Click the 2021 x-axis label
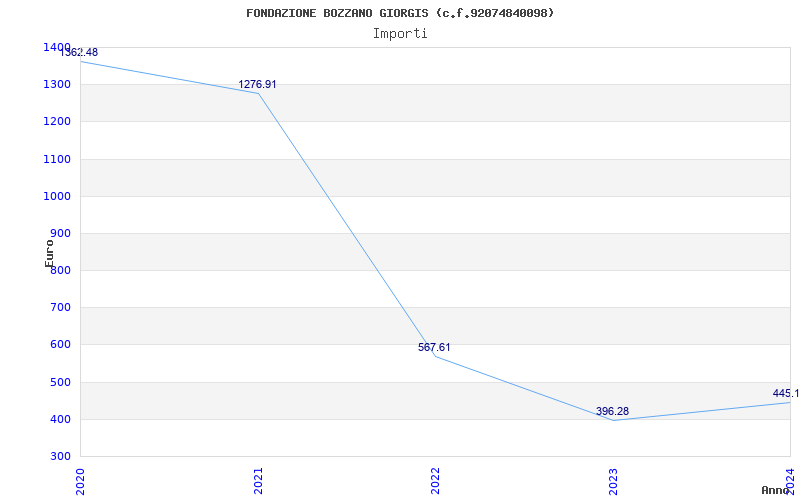 pyautogui.click(x=258, y=482)
